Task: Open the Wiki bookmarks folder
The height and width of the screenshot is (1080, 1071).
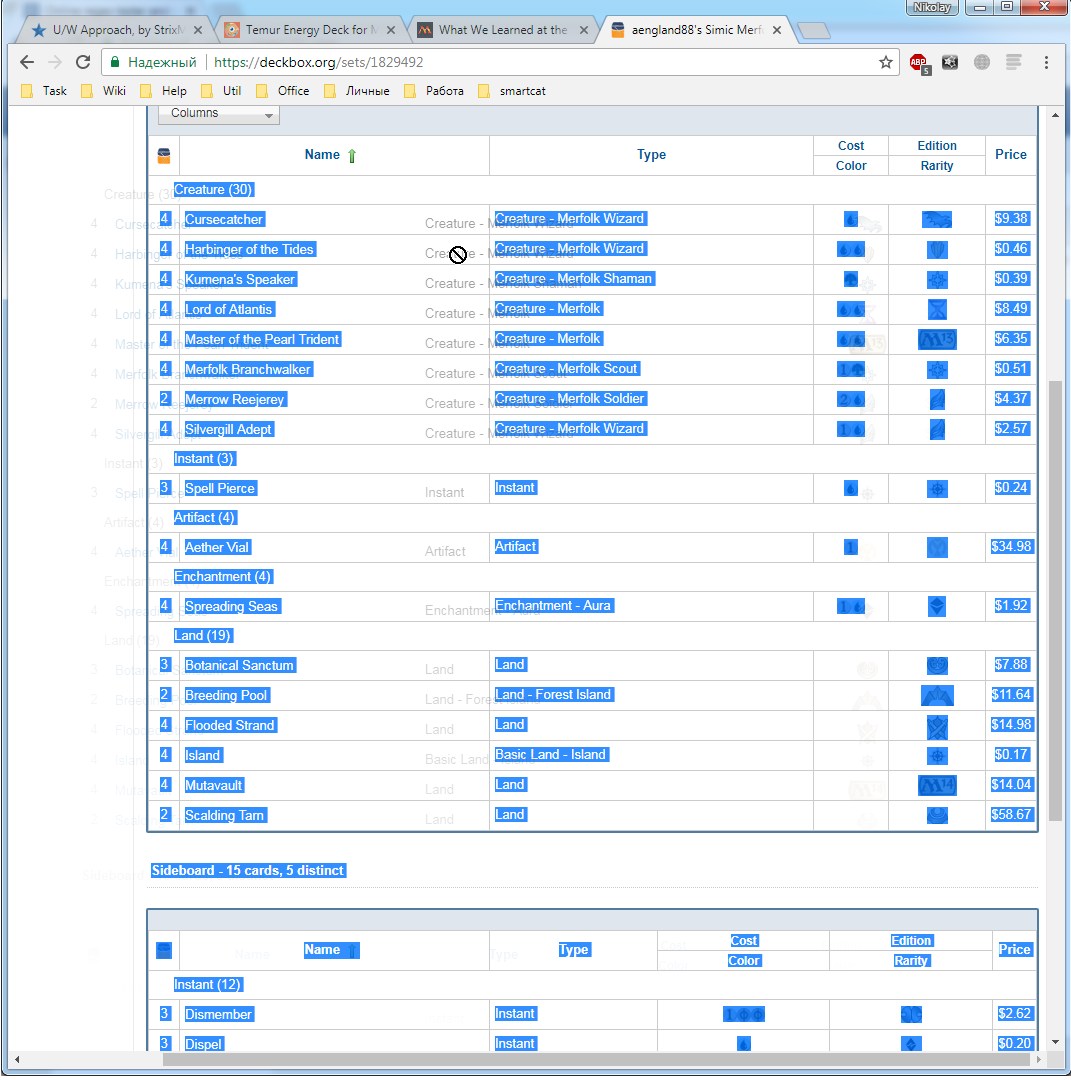Action: [104, 91]
